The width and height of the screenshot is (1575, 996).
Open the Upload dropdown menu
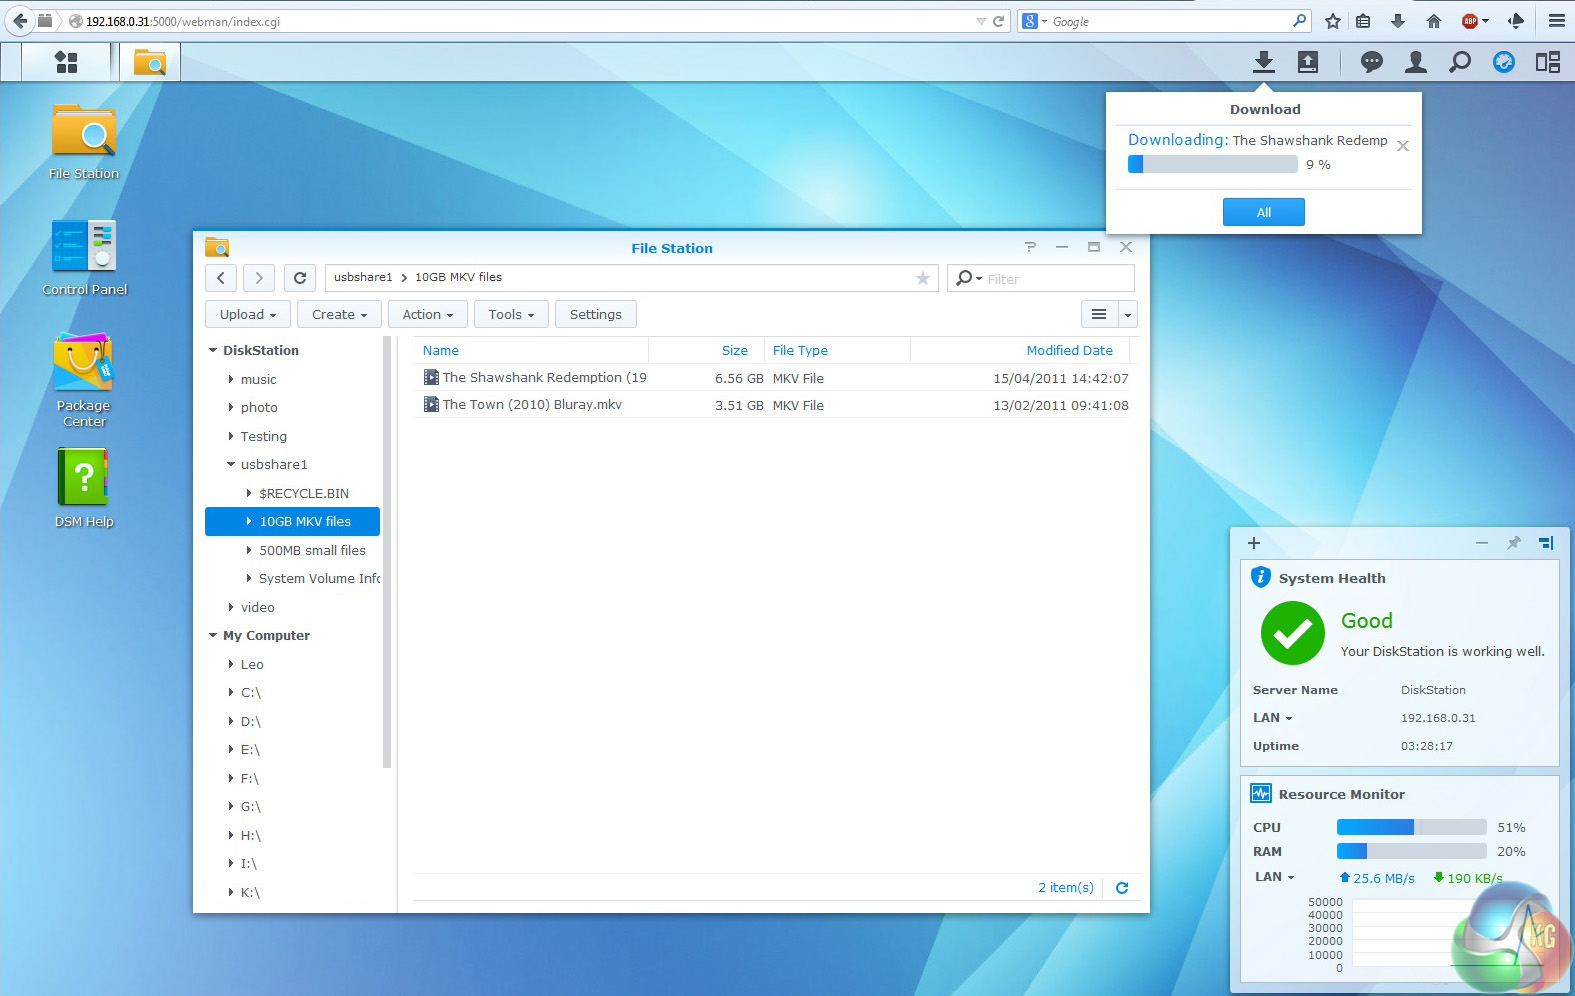247,314
